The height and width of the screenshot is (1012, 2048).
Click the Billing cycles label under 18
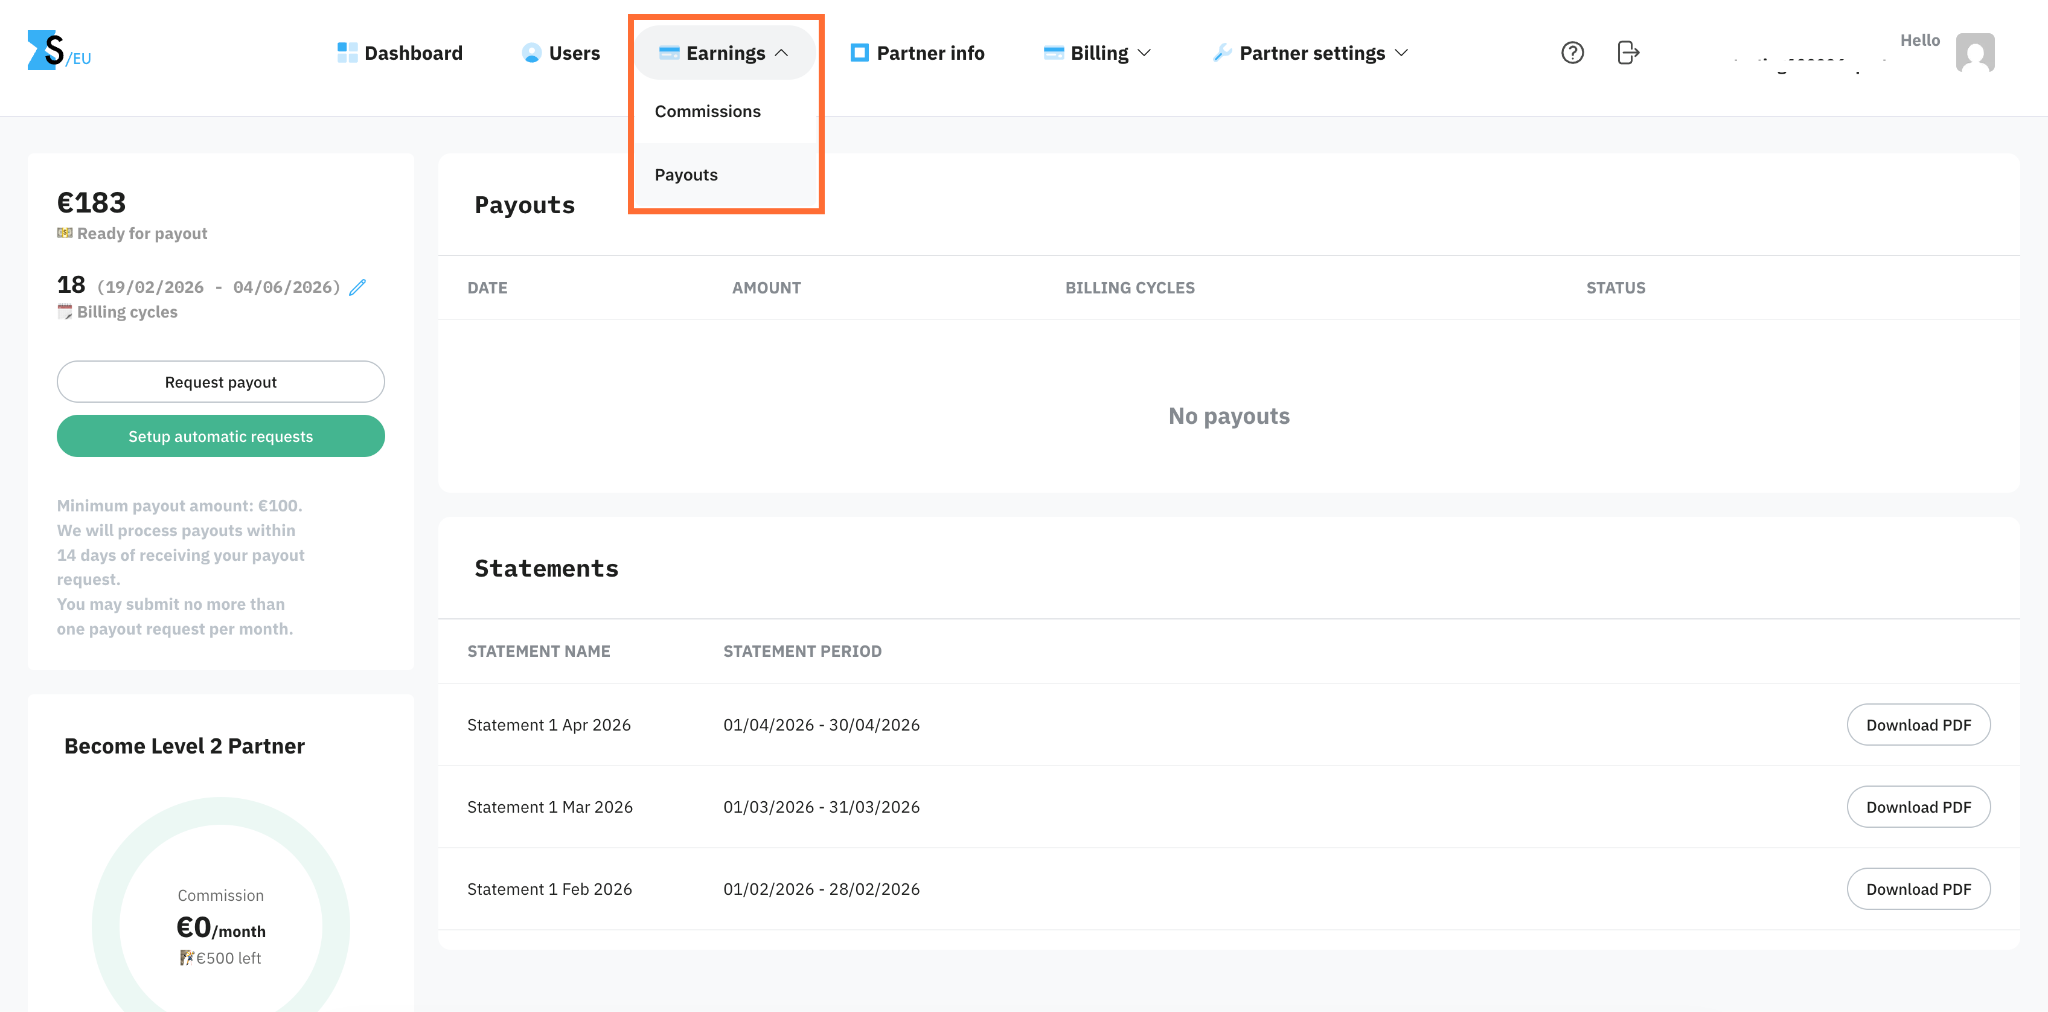(127, 312)
